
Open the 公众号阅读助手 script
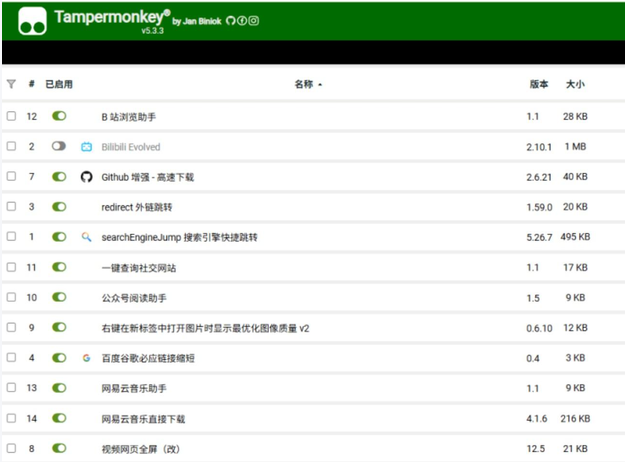coord(134,298)
